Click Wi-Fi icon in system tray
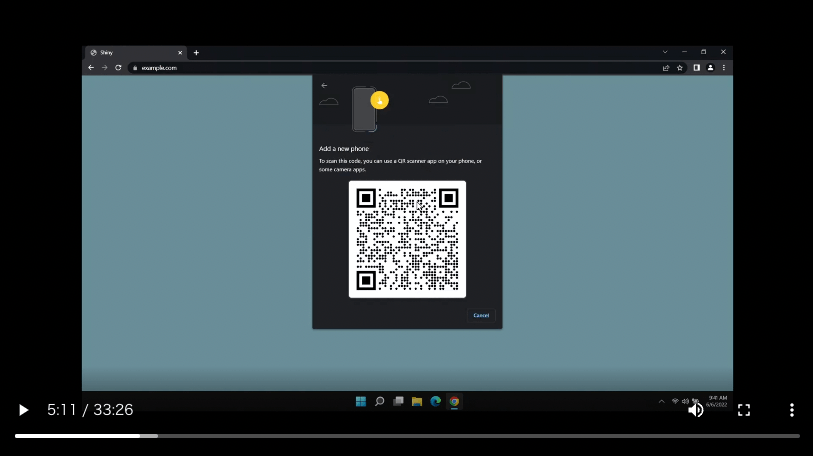The image size is (813, 456). (675, 402)
